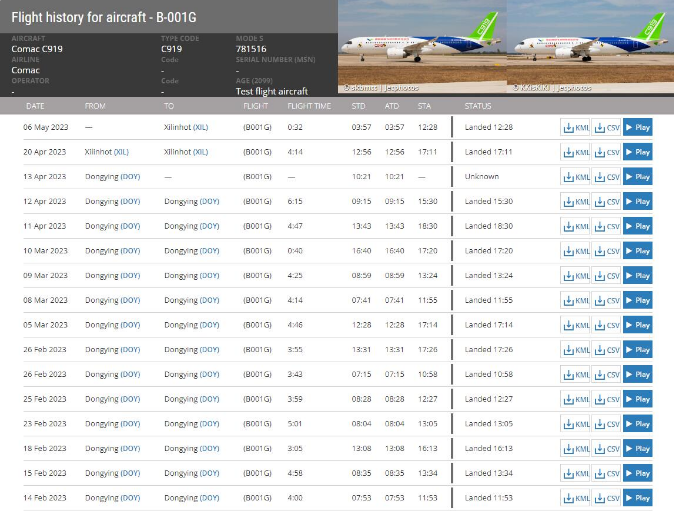674x511 pixels.
Task: Download KML for 10 Mar 2023 flight
Action: (x=575, y=251)
